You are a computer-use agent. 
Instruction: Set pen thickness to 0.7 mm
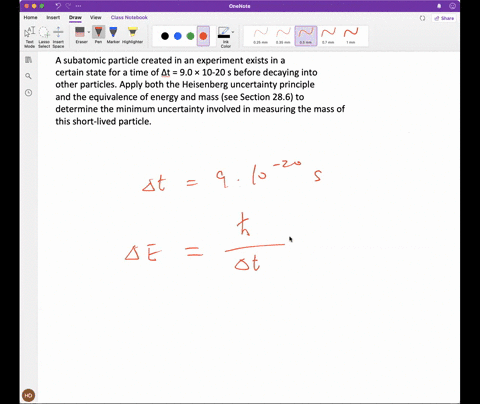pyautogui.click(x=328, y=36)
